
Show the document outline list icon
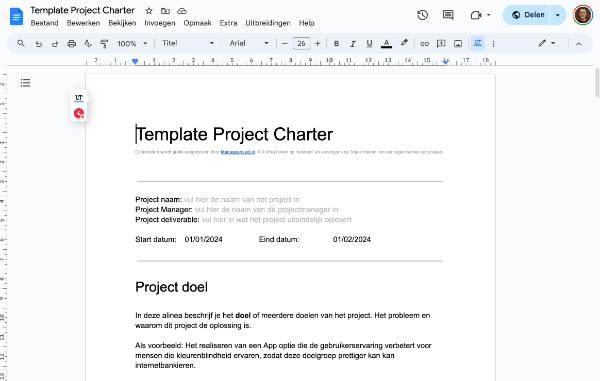click(x=25, y=83)
